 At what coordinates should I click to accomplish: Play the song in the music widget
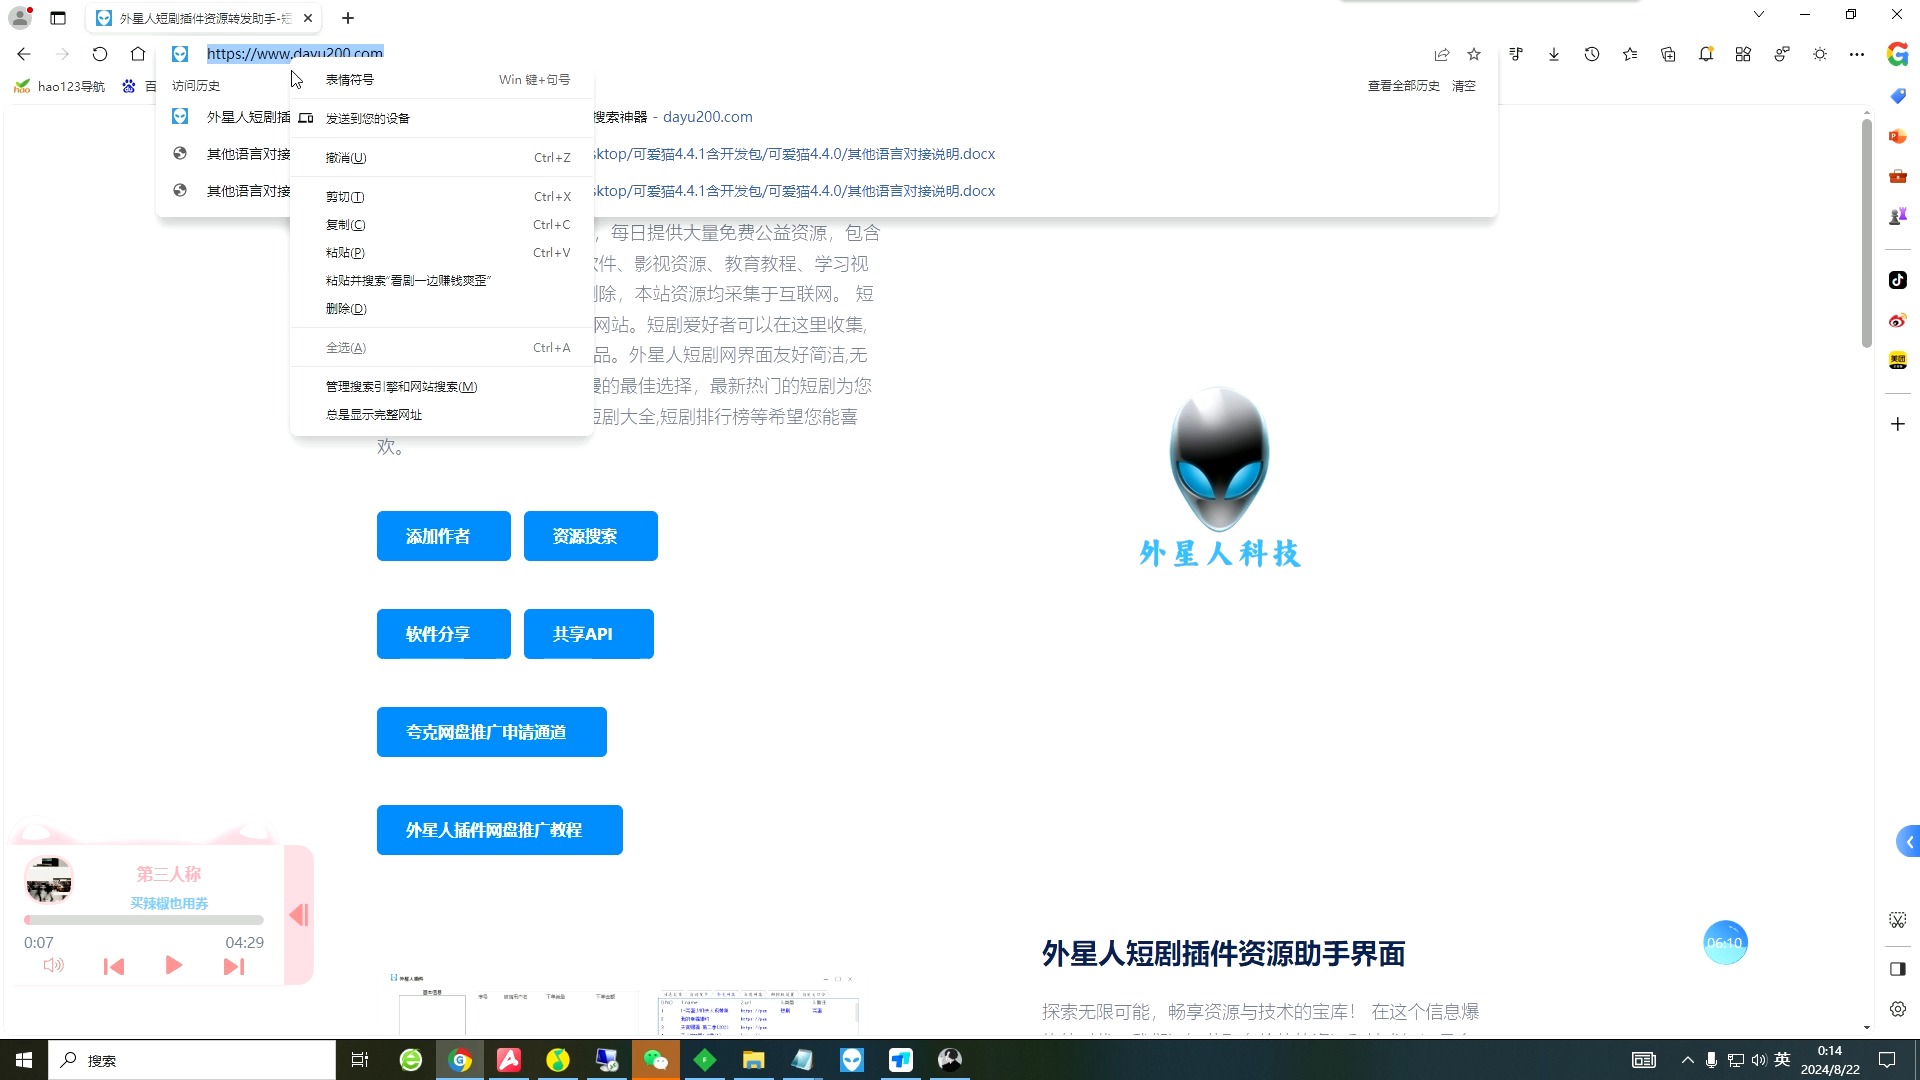pos(173,966)
